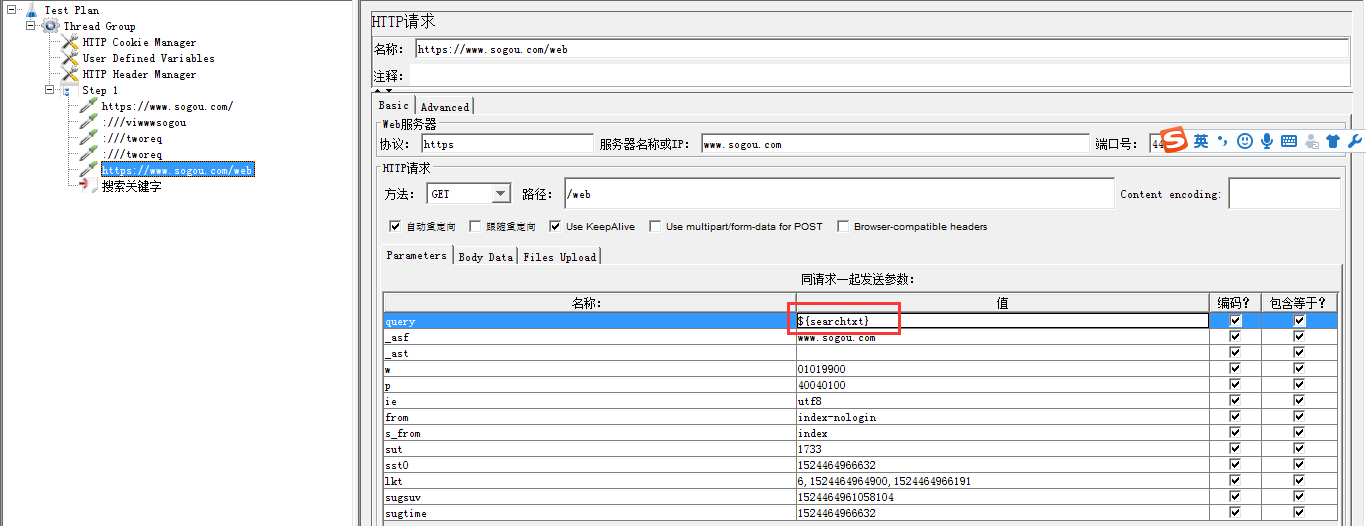1366x526 pixels.
Task: Collapse the Step 1 tree node
Action: click(x=51, y=90)
